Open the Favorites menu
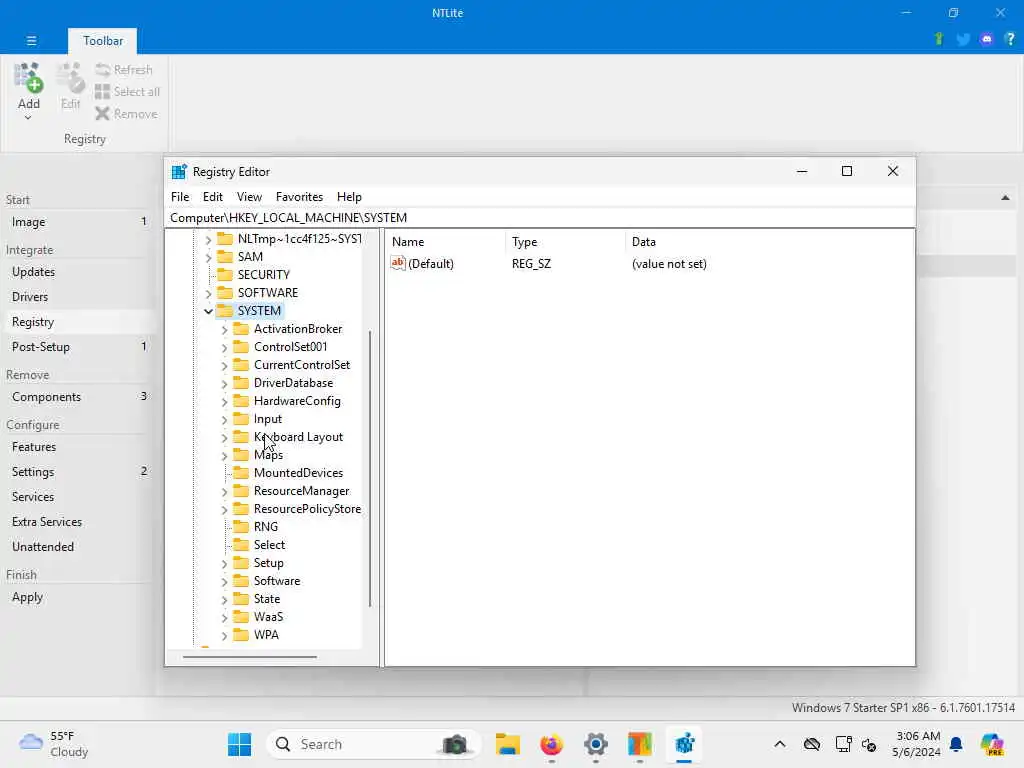The image size is (1024, 768). (x=299, y=197)
